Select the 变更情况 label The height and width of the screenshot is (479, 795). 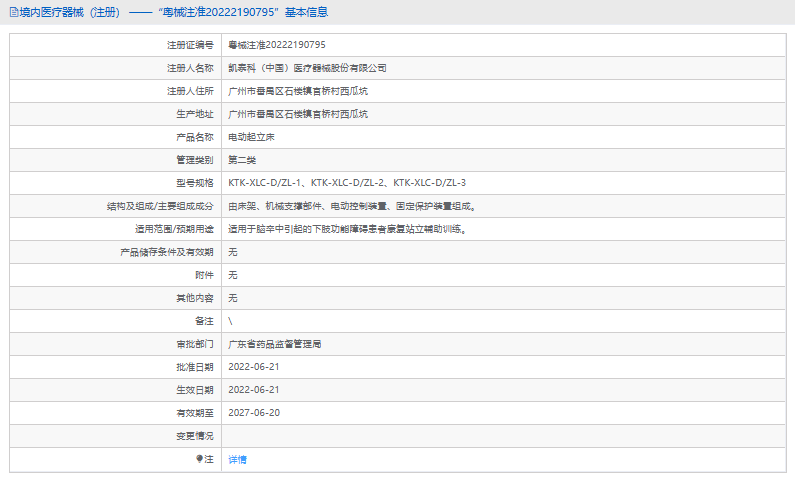[x=195, y=436]
